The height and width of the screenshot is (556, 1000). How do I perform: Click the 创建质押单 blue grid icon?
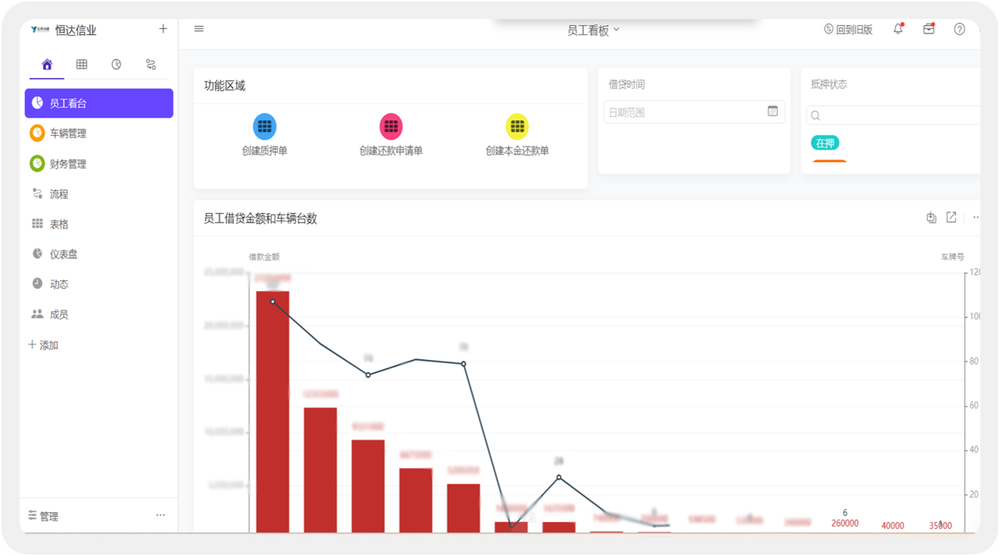(x=264, y=126)
